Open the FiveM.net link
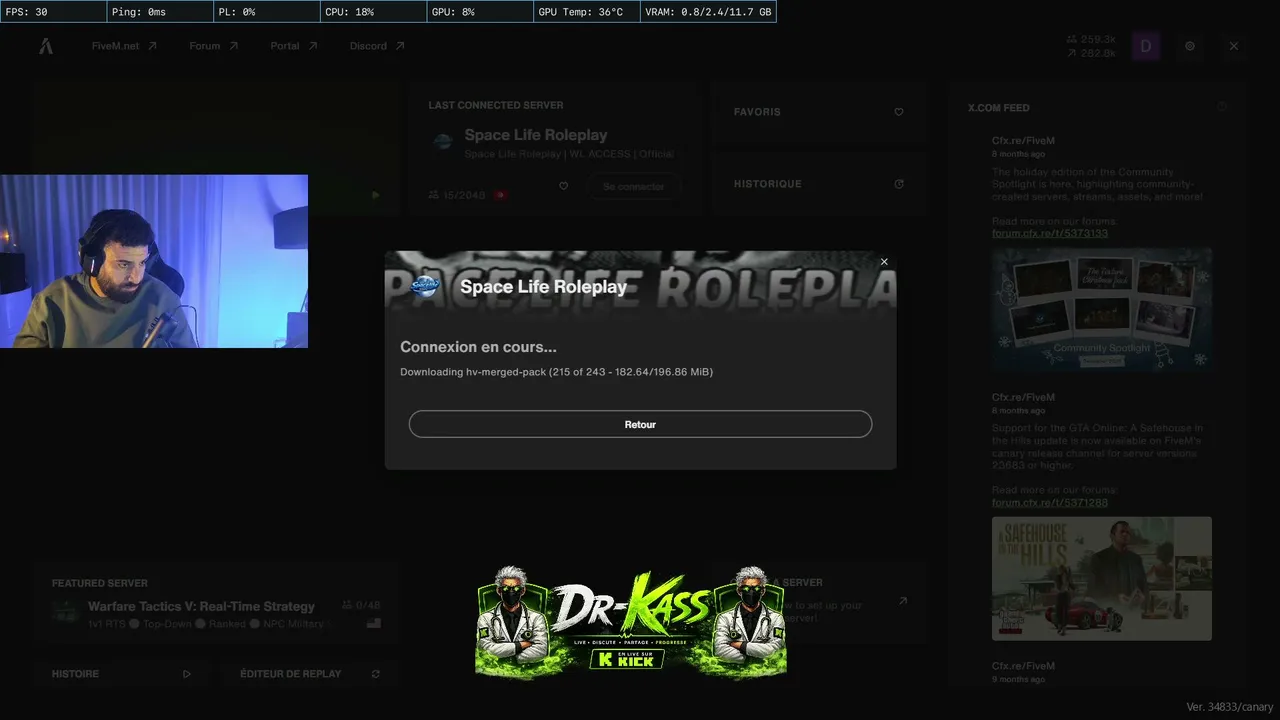This screenshot has width=1280, height=720. (x=124, y=46)
